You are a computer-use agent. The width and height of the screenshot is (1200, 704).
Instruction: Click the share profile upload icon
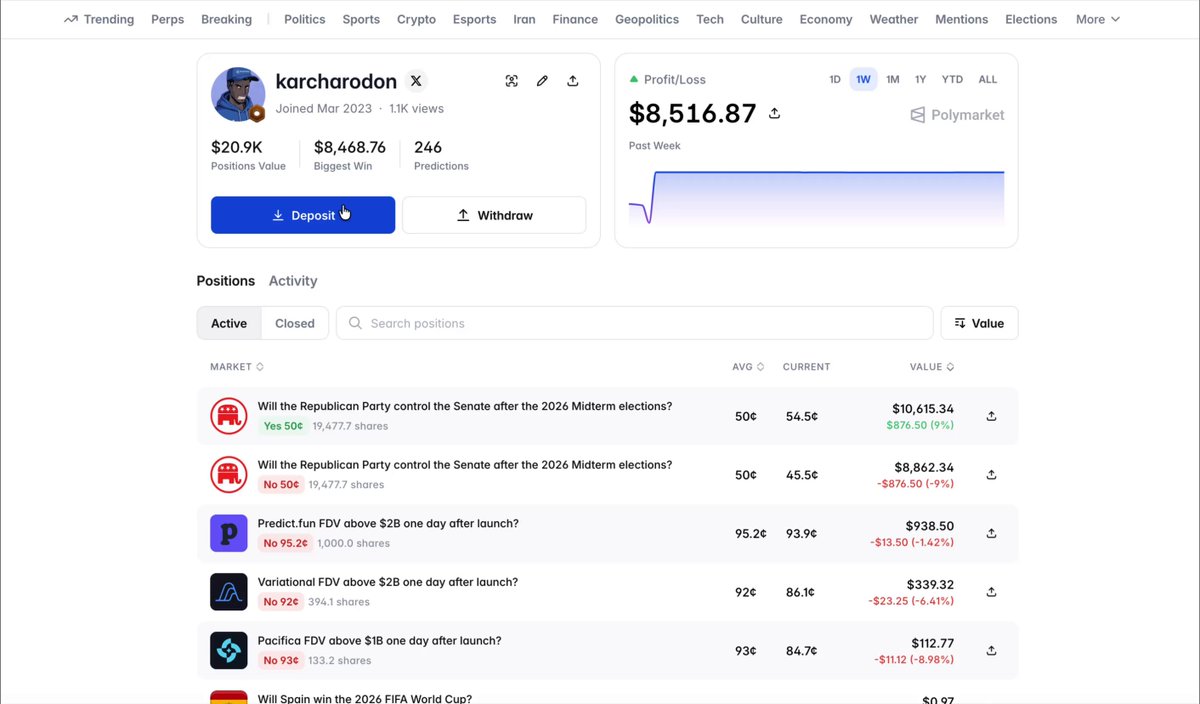573,81
